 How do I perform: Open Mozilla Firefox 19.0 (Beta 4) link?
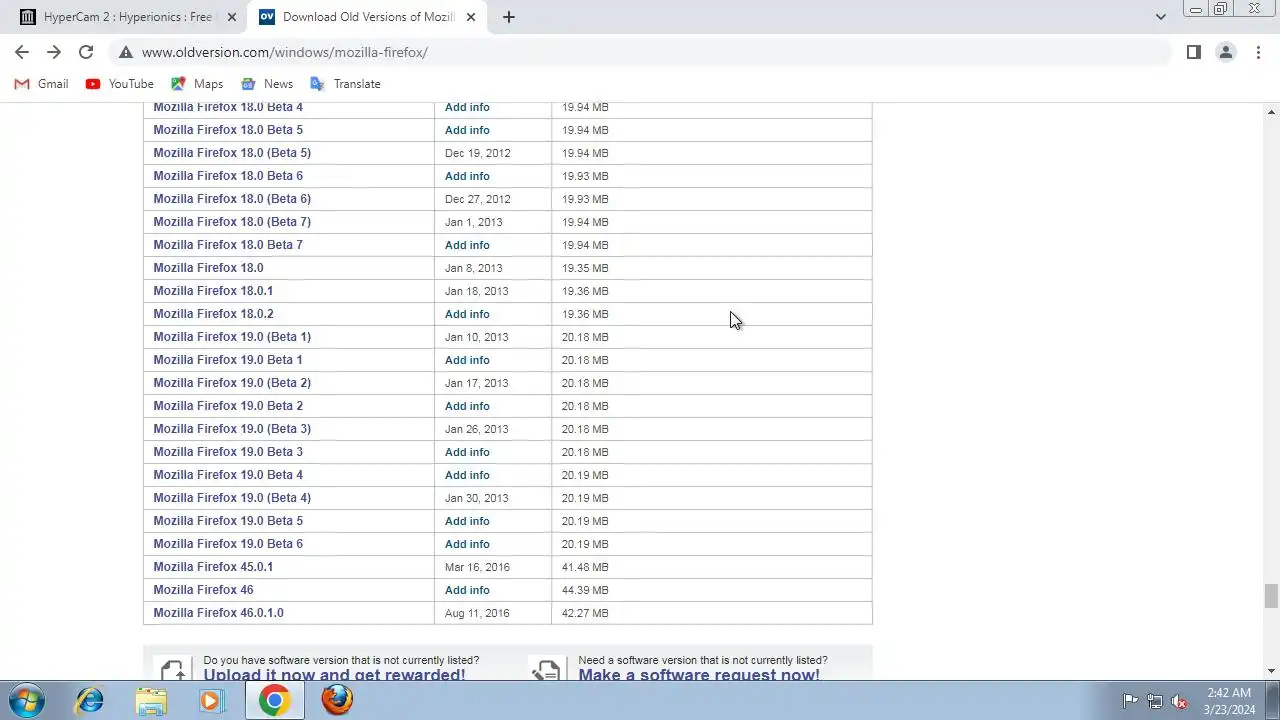click(x=232, y=498)
